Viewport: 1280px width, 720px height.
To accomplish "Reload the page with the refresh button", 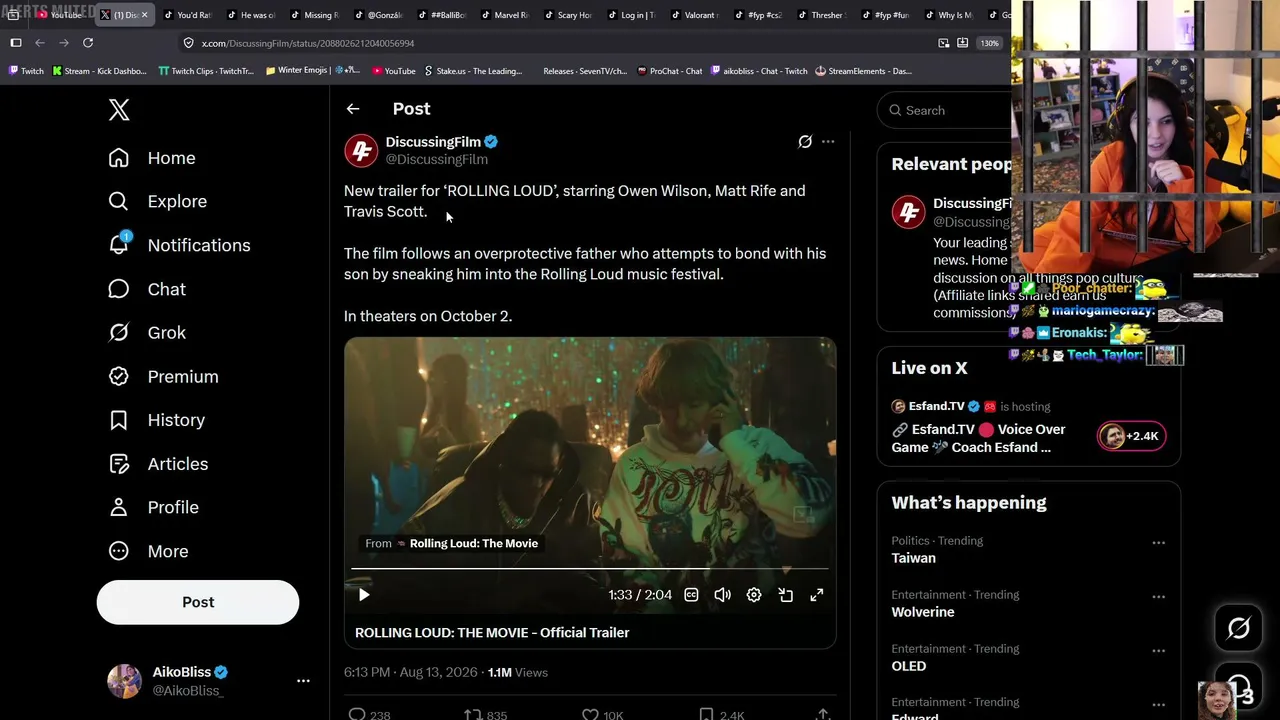I will pyautogui.click(x=88, y=43).
